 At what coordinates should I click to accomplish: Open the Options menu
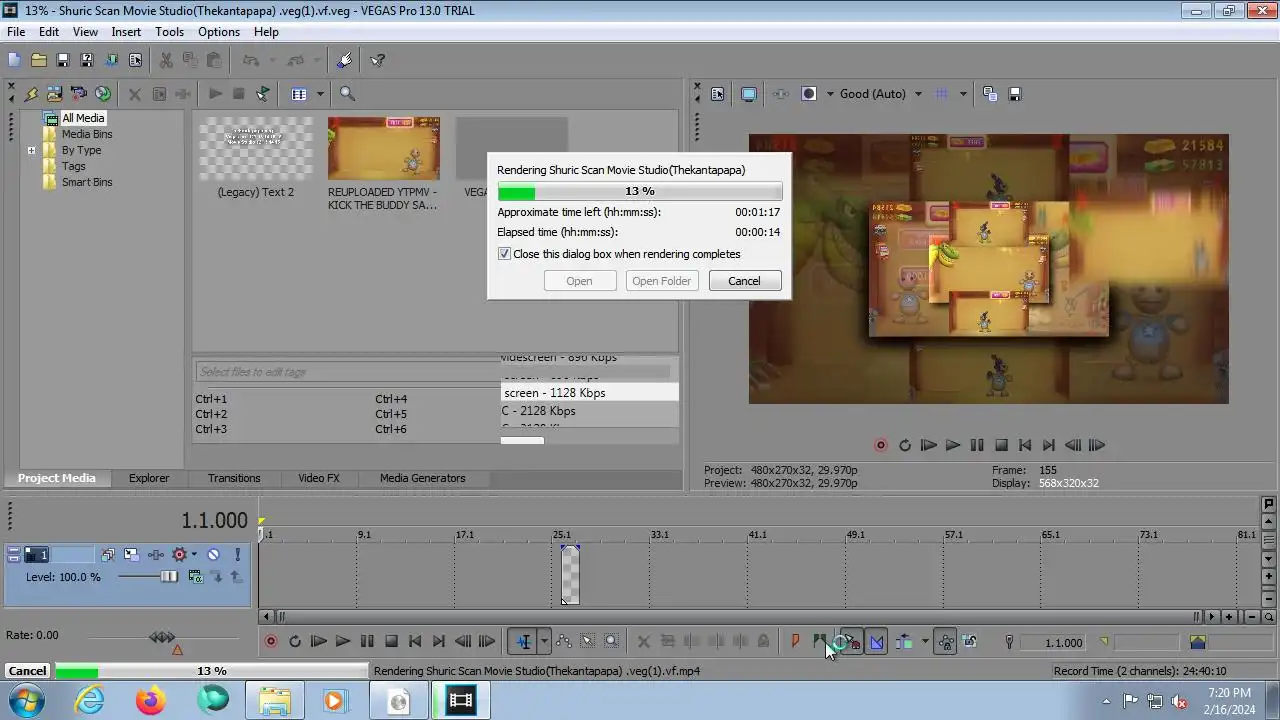pyautogui.click(x=219, y=32)
